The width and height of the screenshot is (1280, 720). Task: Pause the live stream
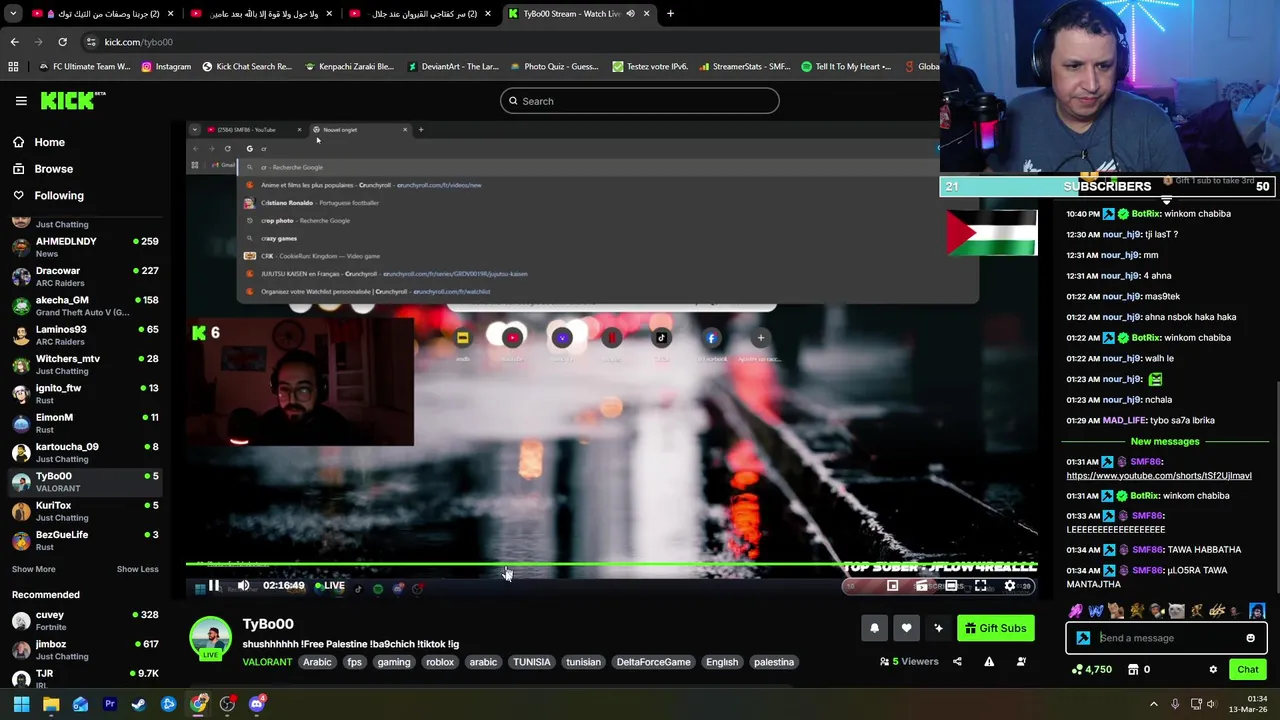point(213,586)
